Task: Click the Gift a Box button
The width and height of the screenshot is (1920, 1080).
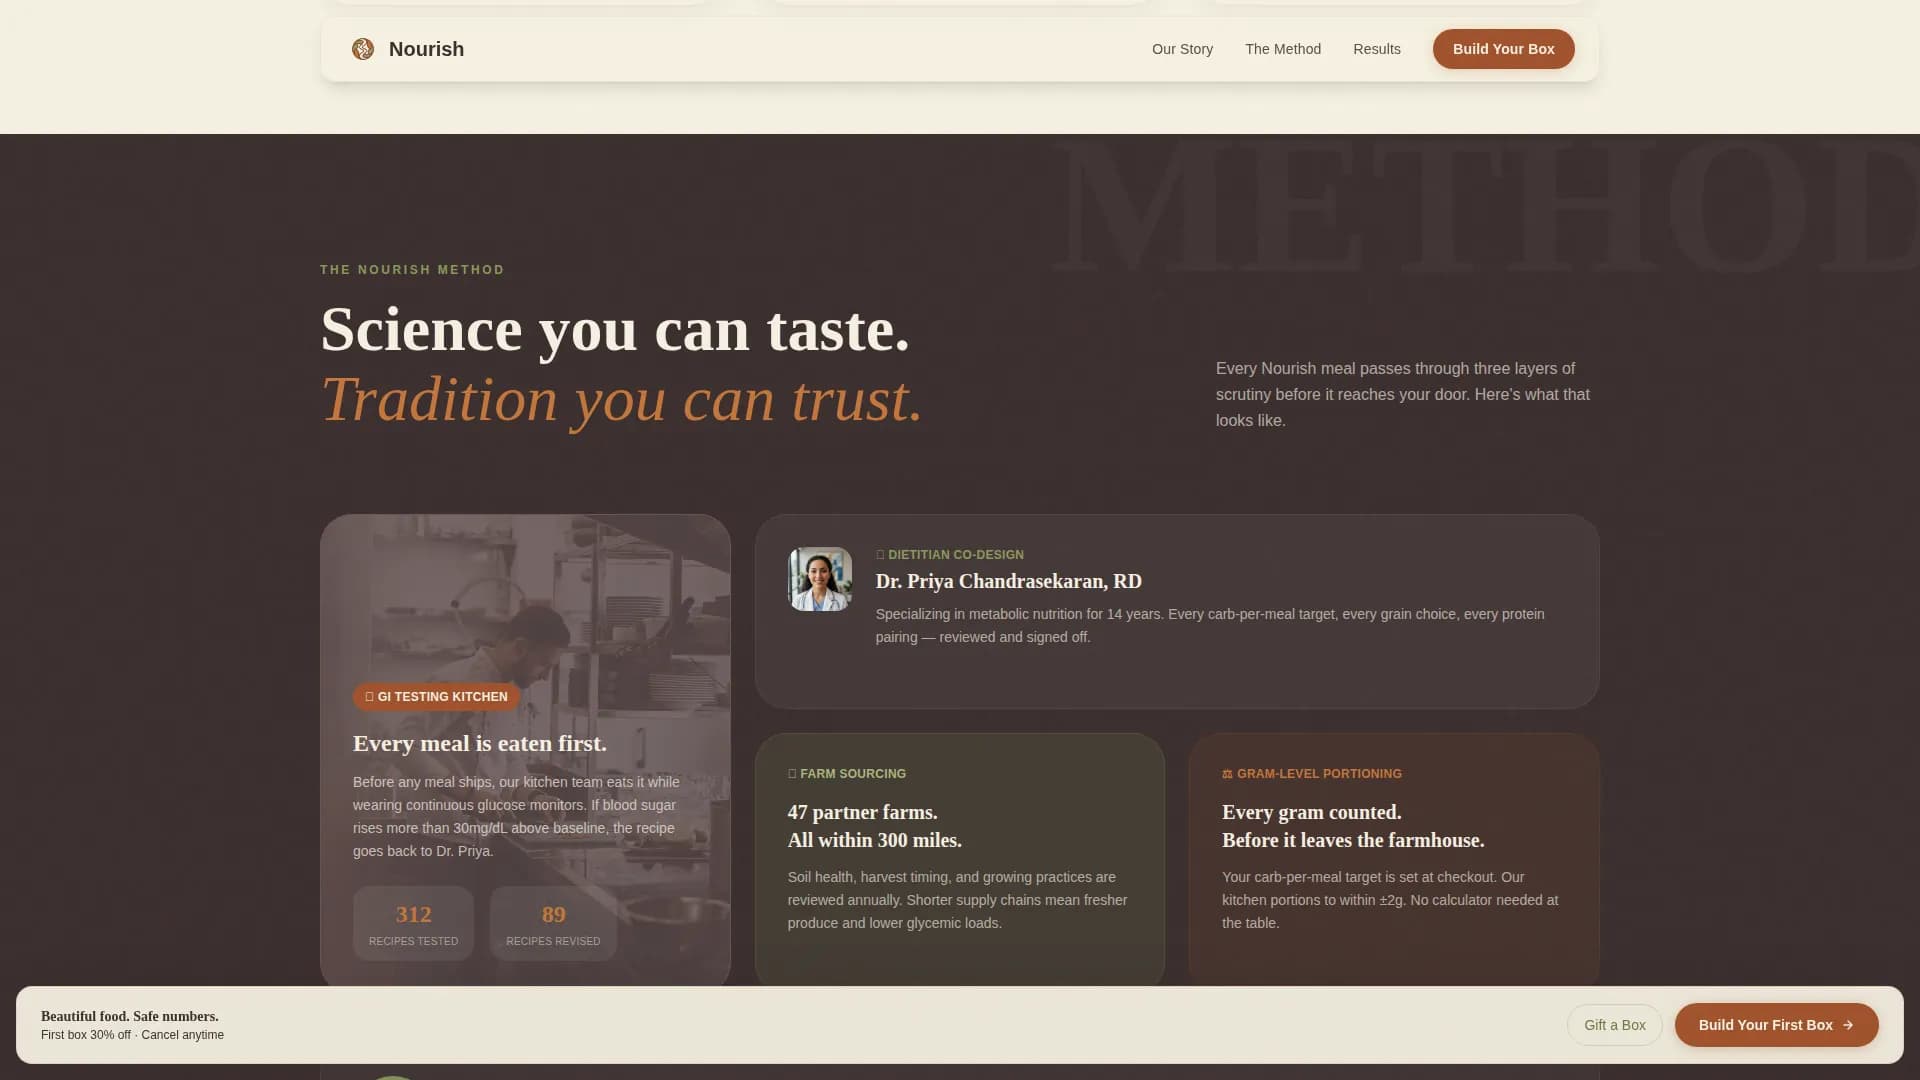Action: coord(1614,1025)
